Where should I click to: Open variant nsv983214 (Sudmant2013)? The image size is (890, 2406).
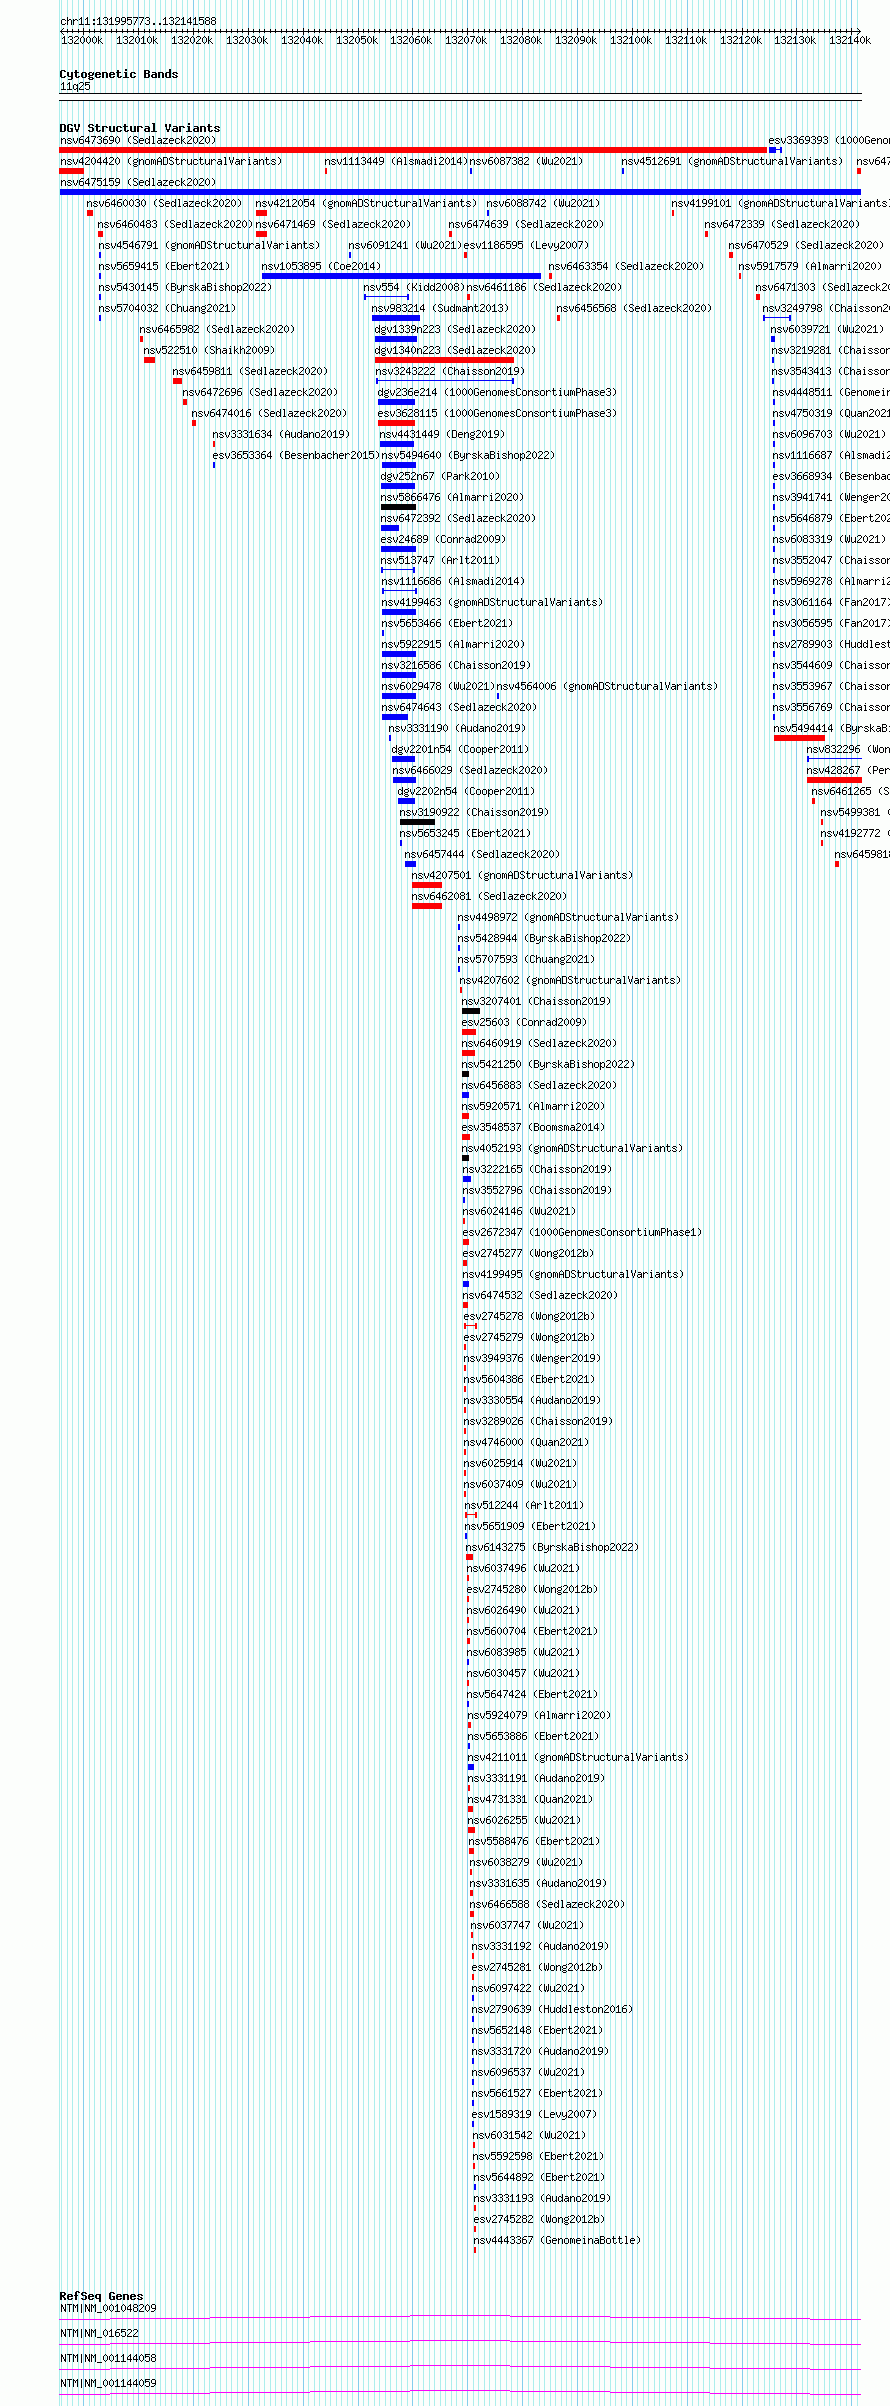point(440,308)
